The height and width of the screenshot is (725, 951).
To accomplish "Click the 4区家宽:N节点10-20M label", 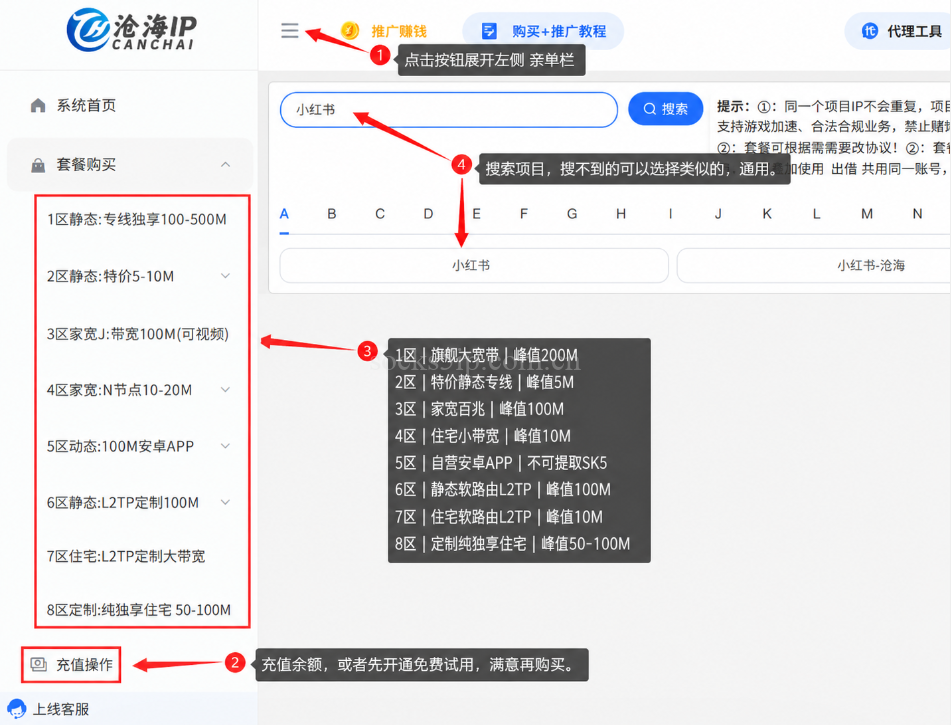I will (x=119, y=390).
